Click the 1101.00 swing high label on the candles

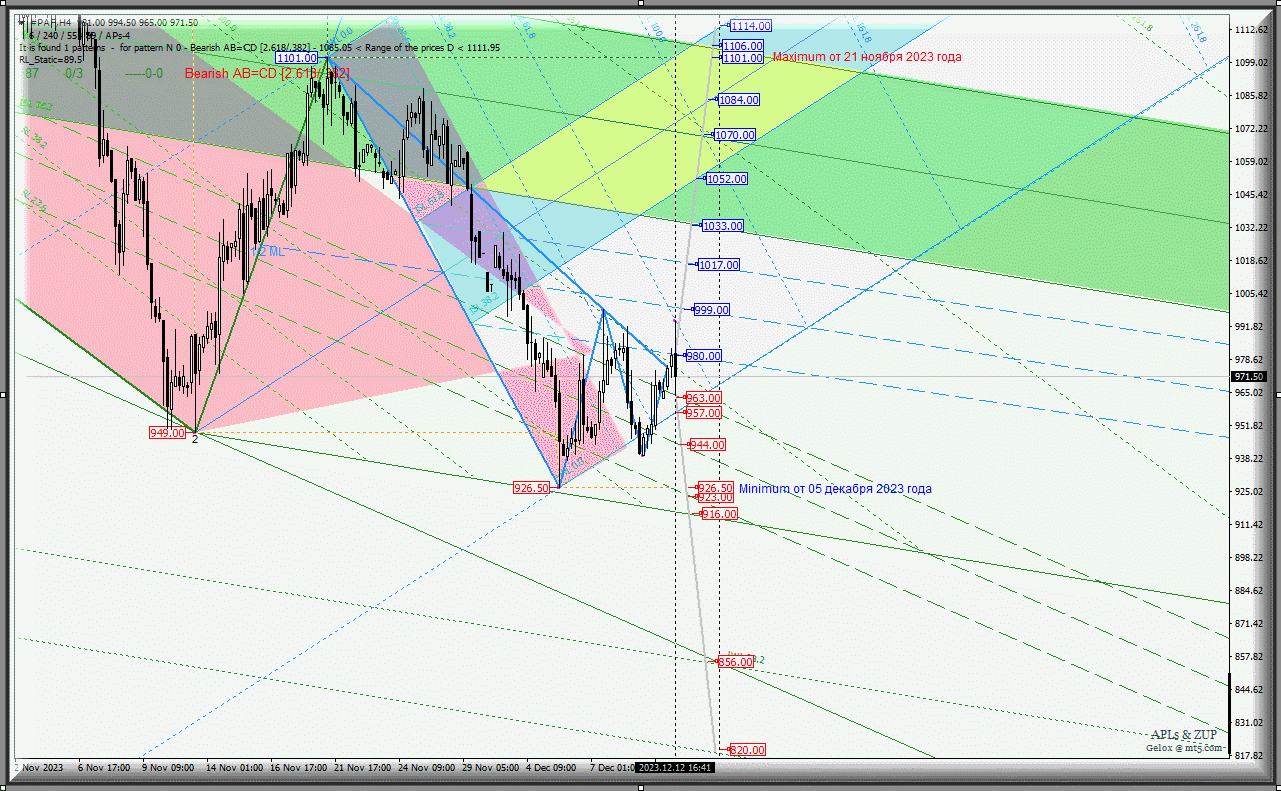(296, 59)
